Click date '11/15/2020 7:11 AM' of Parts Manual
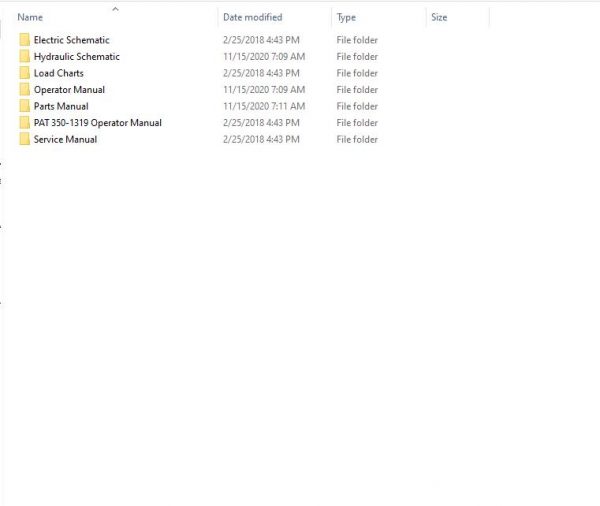 click(264, 106)
